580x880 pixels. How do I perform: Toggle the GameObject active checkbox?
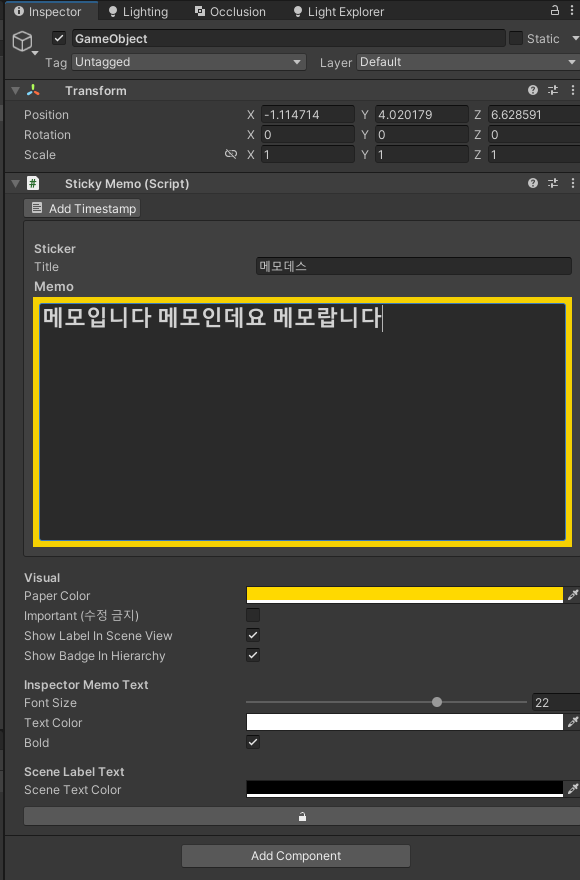(59, 38)
